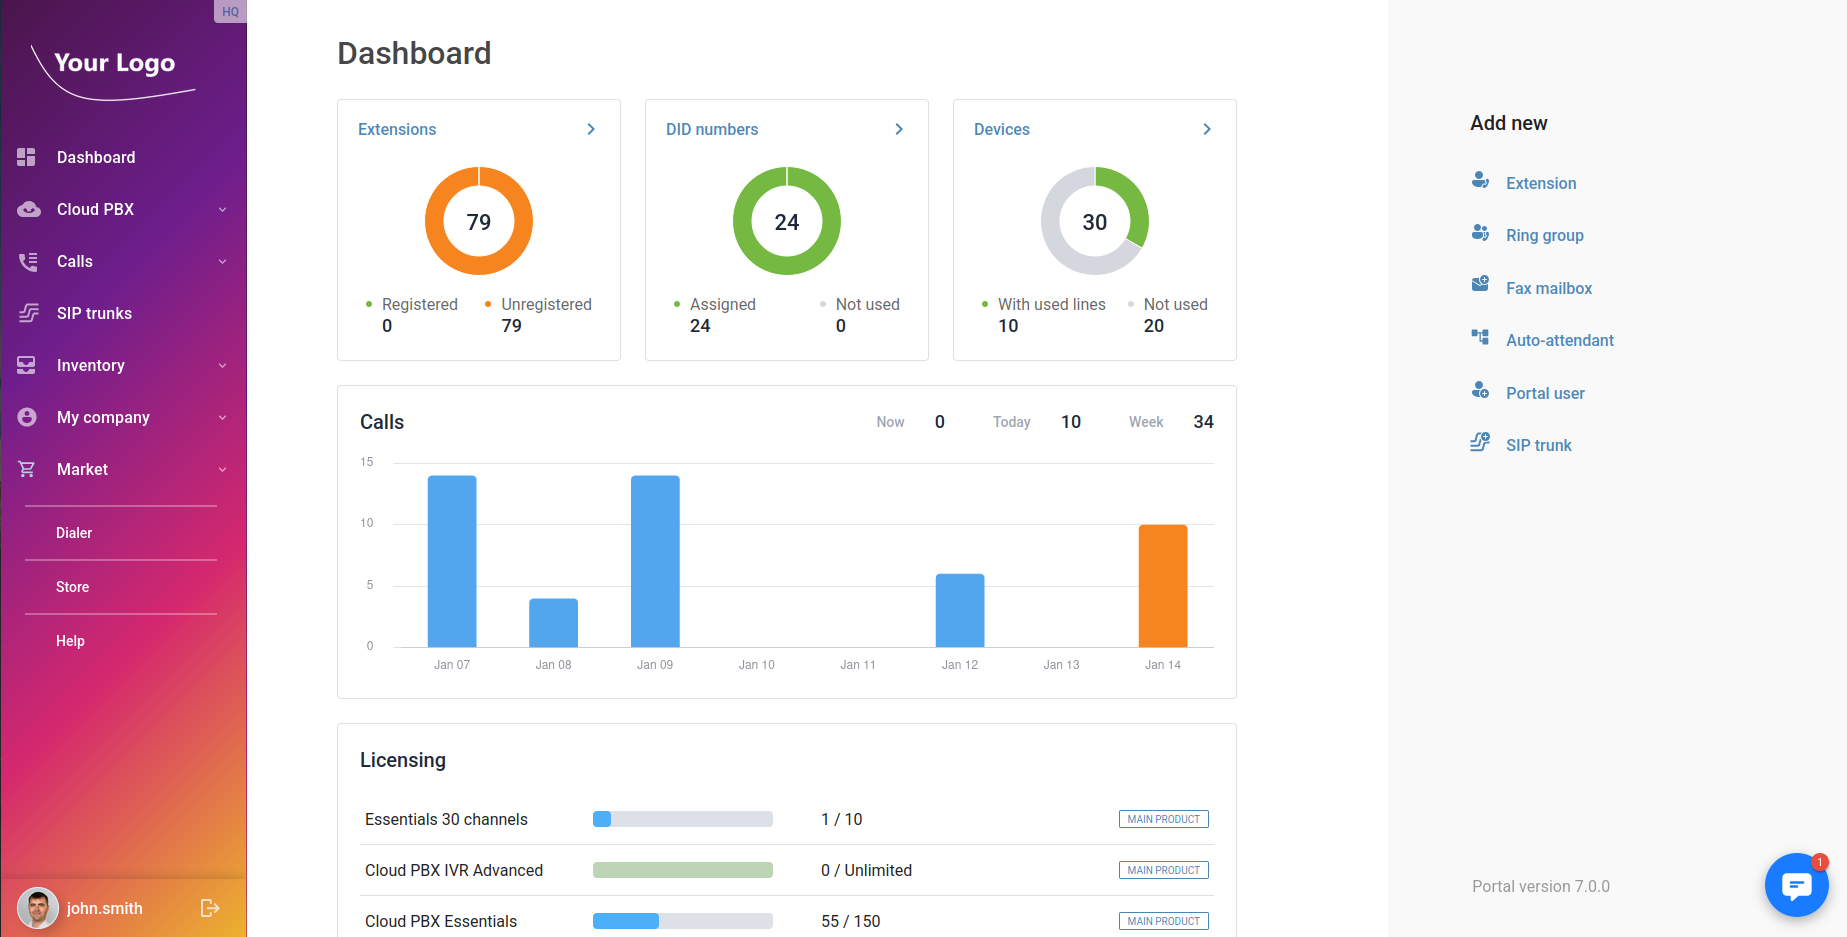The image size is (1847, 937).
Task: Click the Ring group icon in Add new
Action: pos(1480,233)
